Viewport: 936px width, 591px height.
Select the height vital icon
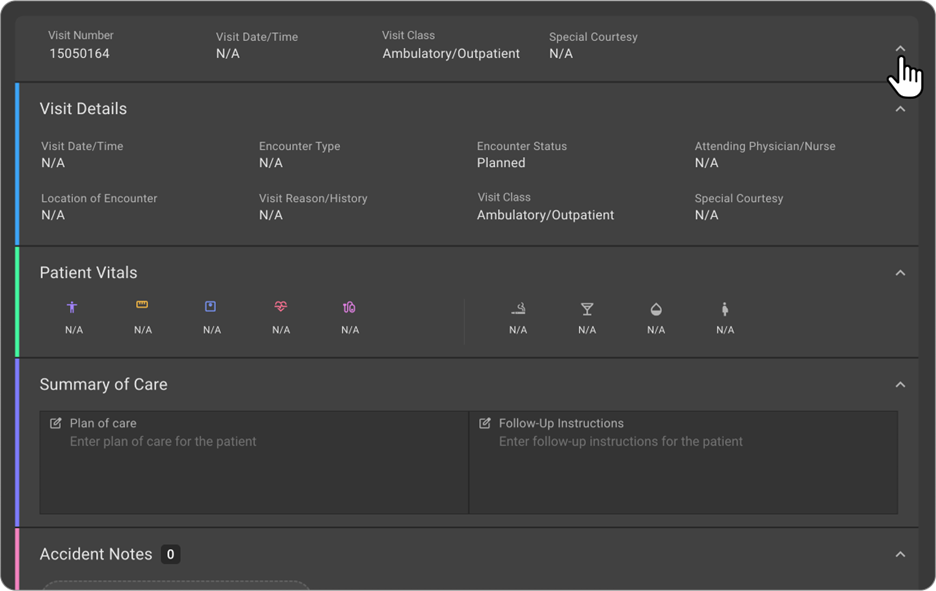(x=72, y=309)
